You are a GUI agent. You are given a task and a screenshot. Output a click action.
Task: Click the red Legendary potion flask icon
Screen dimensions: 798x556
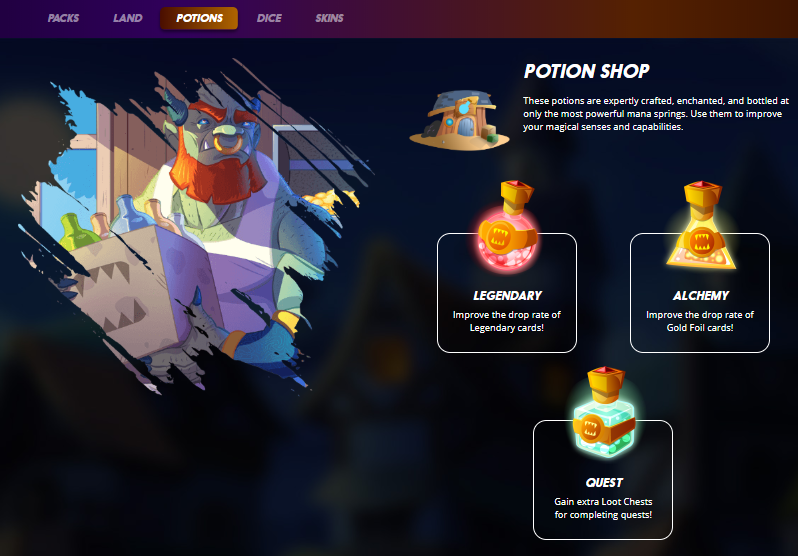tap(507, 226)
